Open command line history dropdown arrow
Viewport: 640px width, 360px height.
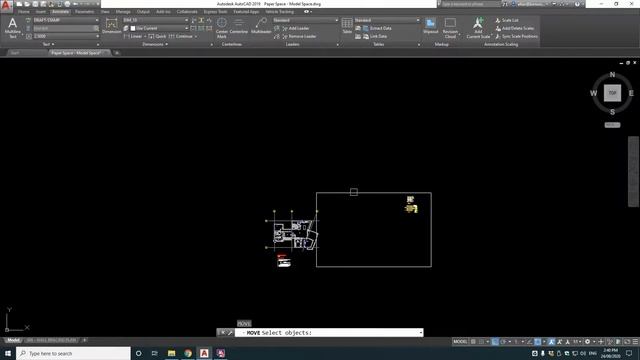click(x=420, y=333)
